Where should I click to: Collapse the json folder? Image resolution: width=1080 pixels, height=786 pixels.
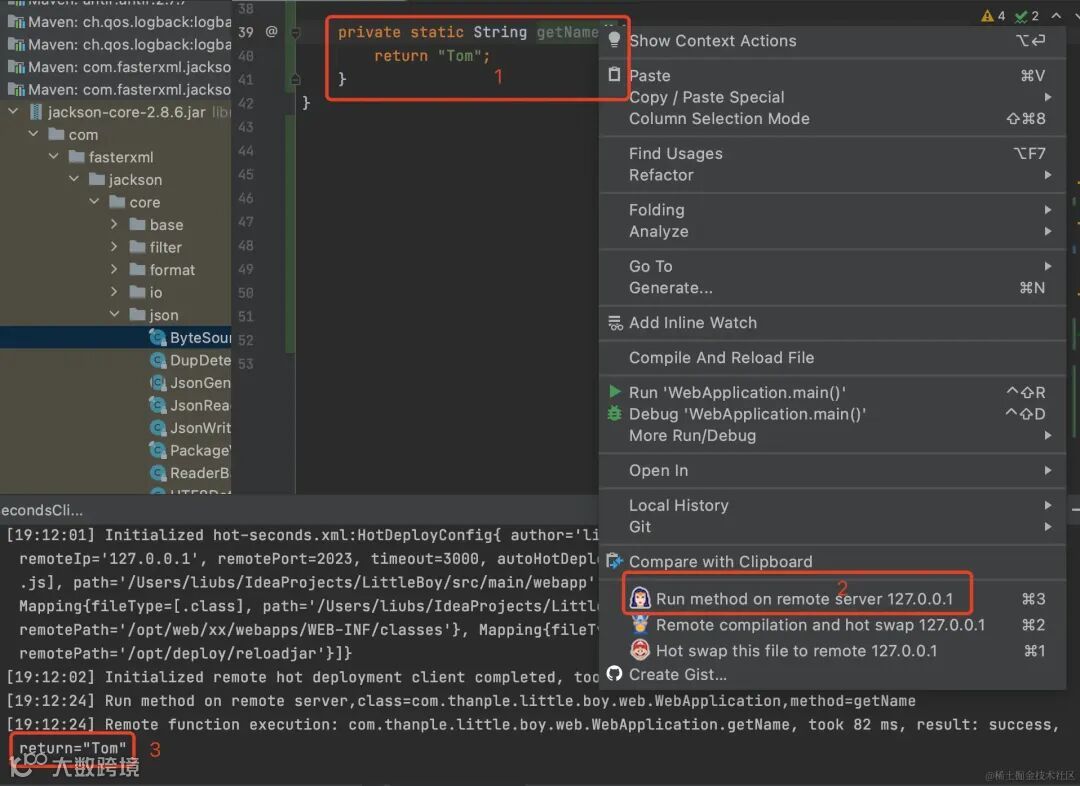(x=114, y=314)
